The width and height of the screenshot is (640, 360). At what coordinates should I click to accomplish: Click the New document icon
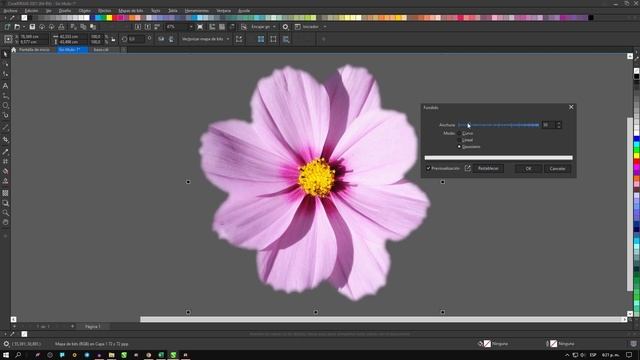click(x=7, y=27)
